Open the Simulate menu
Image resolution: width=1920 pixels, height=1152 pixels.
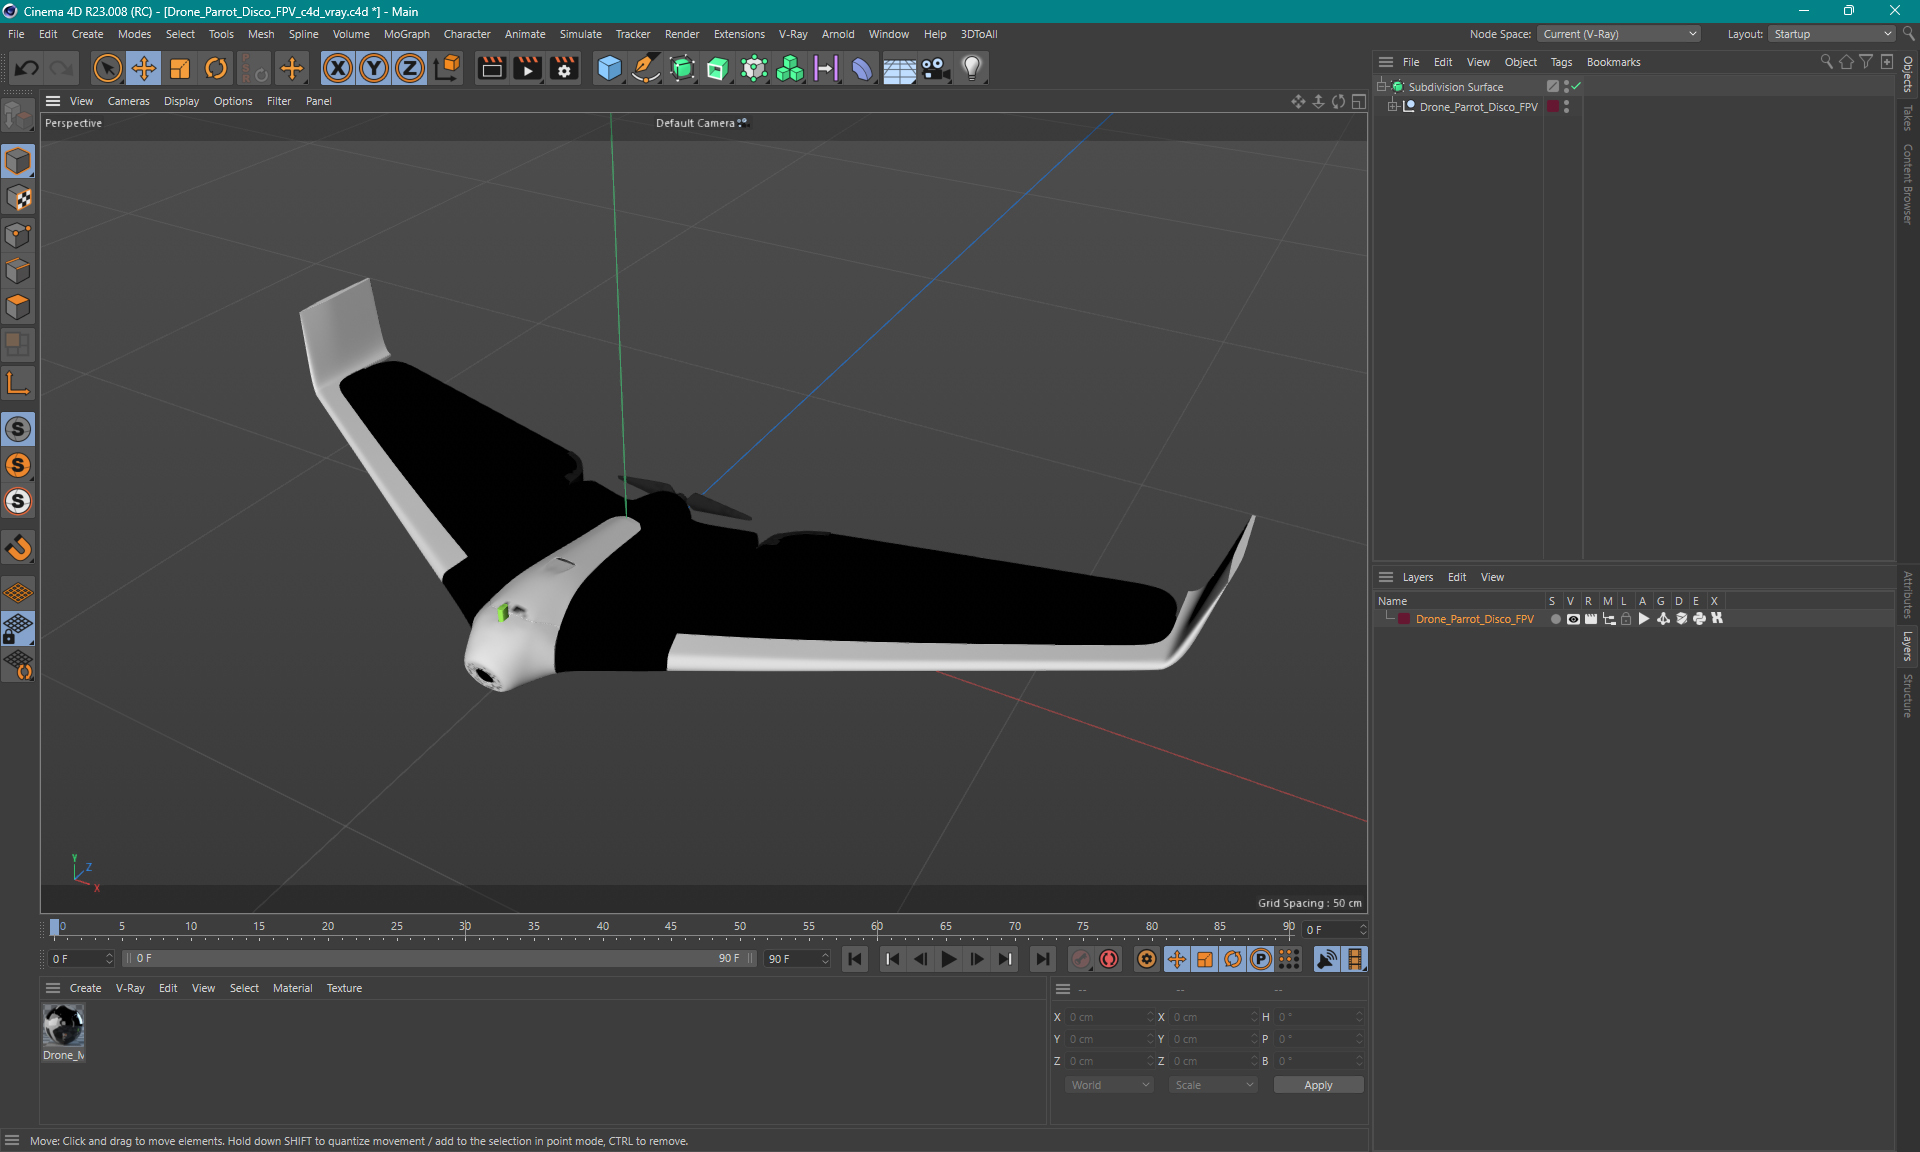(x=580, y=34)
